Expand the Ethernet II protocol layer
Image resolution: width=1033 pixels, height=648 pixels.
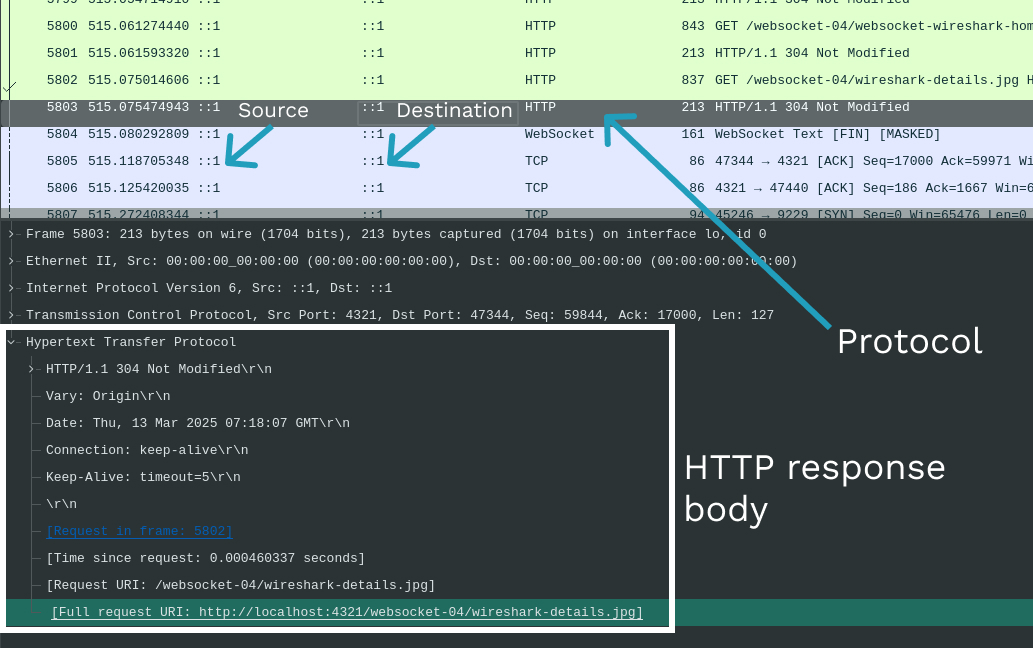click(x=10, y=261)
